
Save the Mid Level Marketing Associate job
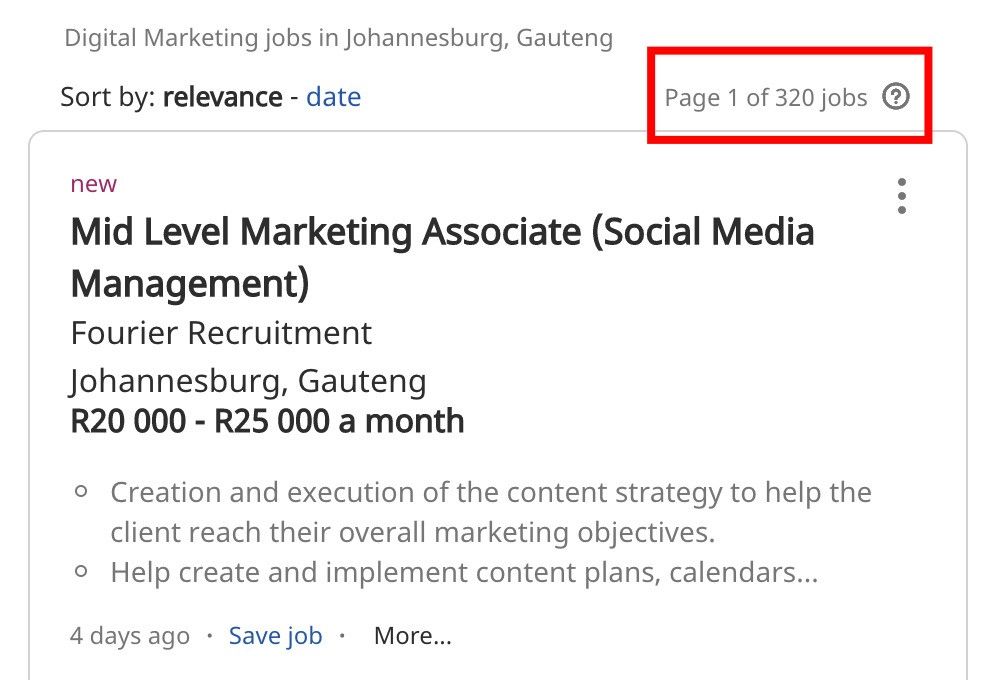pos(275,635)
